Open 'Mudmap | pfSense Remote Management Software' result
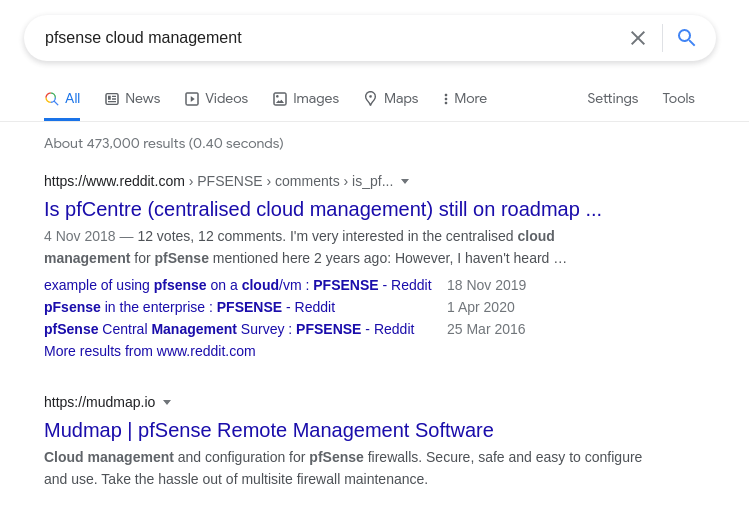The width and height of the screenshot is (749, 507). (268, 430)
